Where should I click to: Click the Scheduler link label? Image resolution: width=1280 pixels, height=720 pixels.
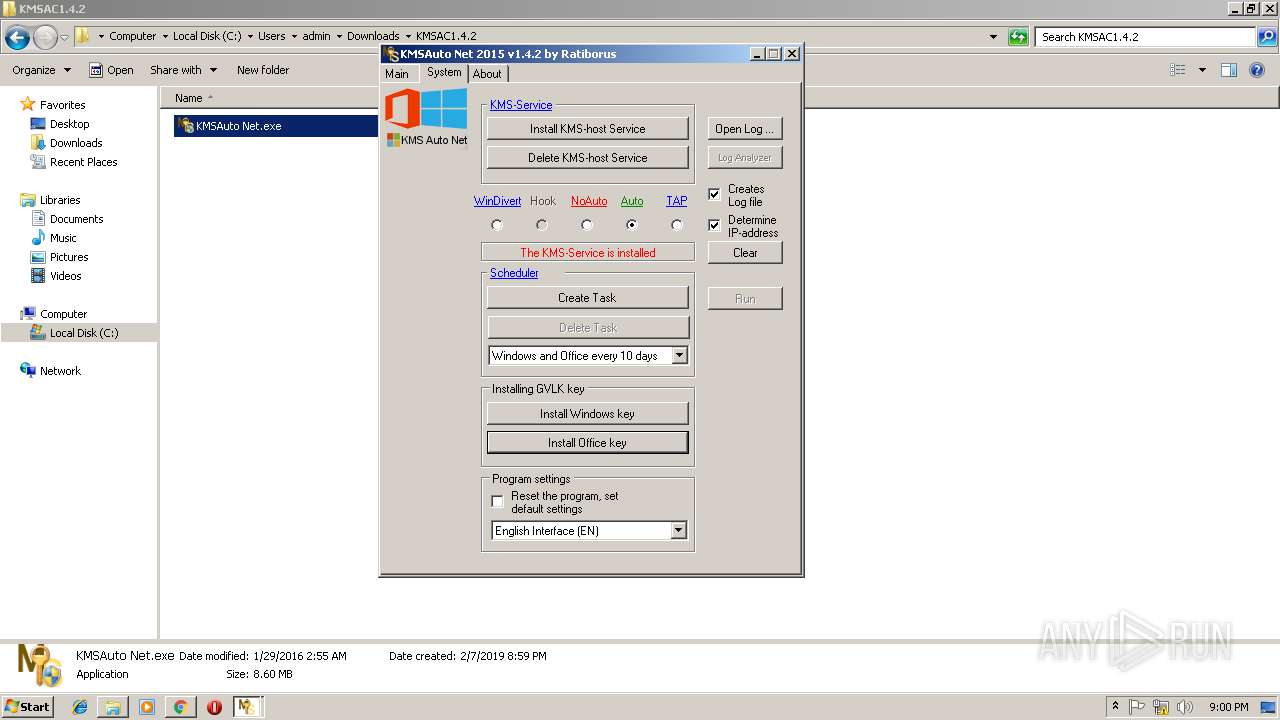tap(514, 273)
